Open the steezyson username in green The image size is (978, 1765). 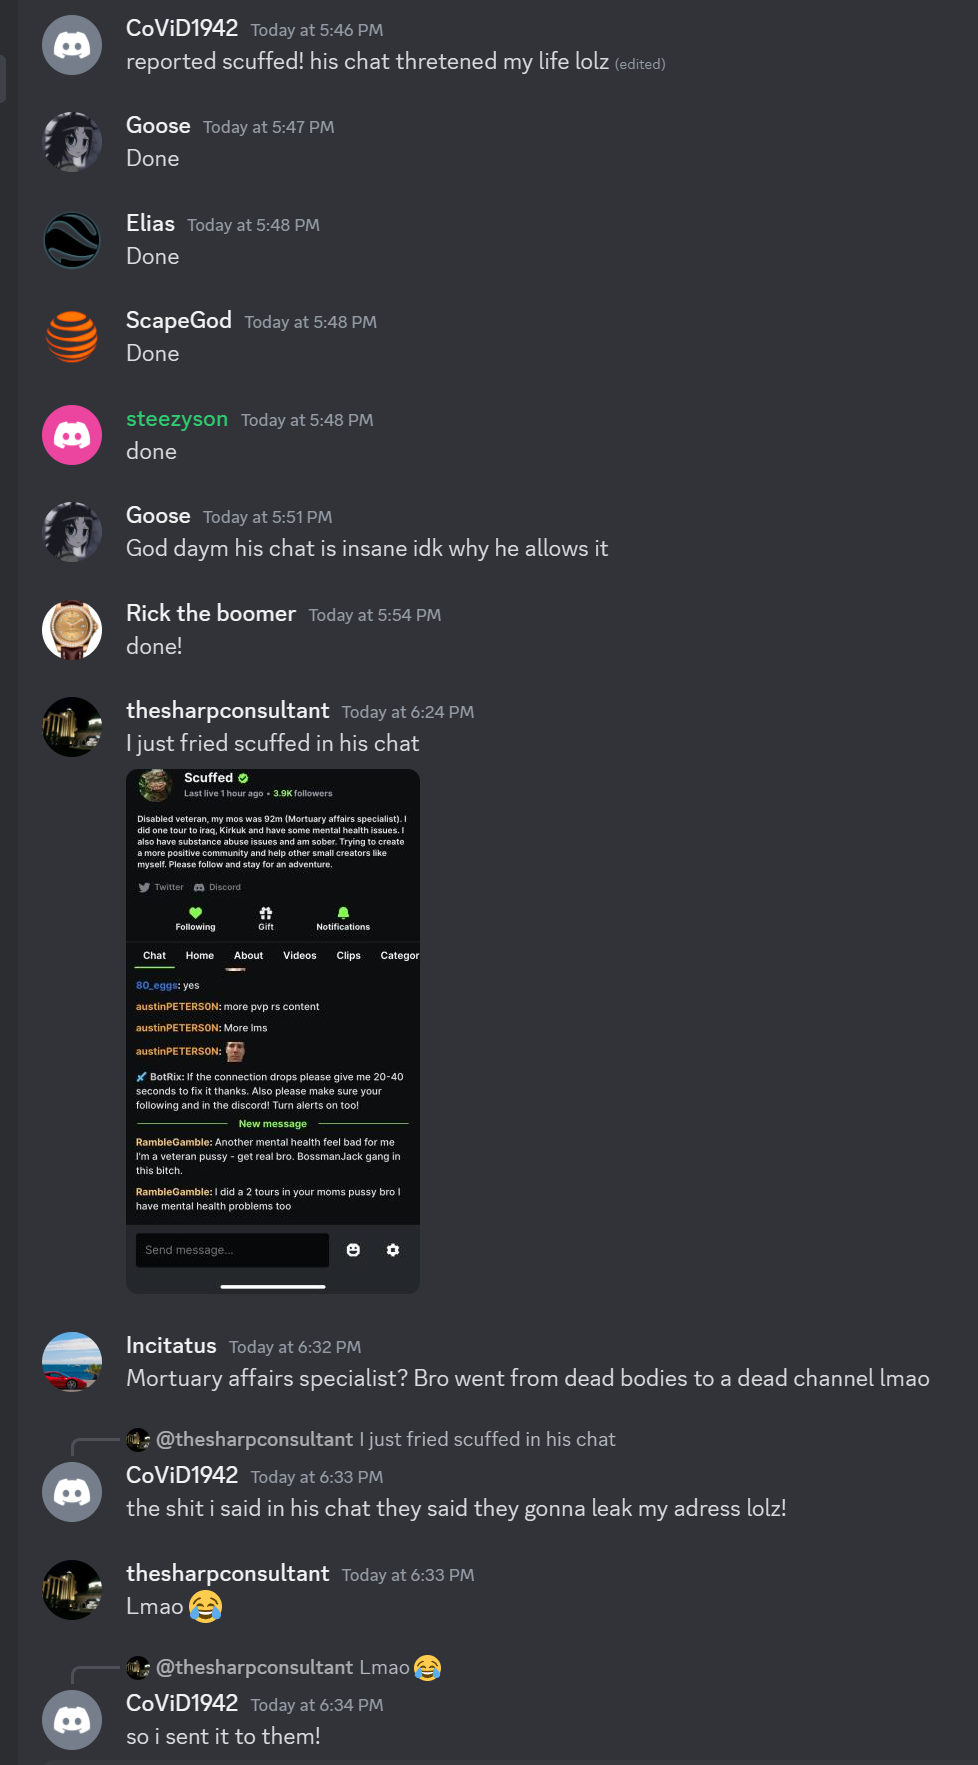click(x=177, y=419)
